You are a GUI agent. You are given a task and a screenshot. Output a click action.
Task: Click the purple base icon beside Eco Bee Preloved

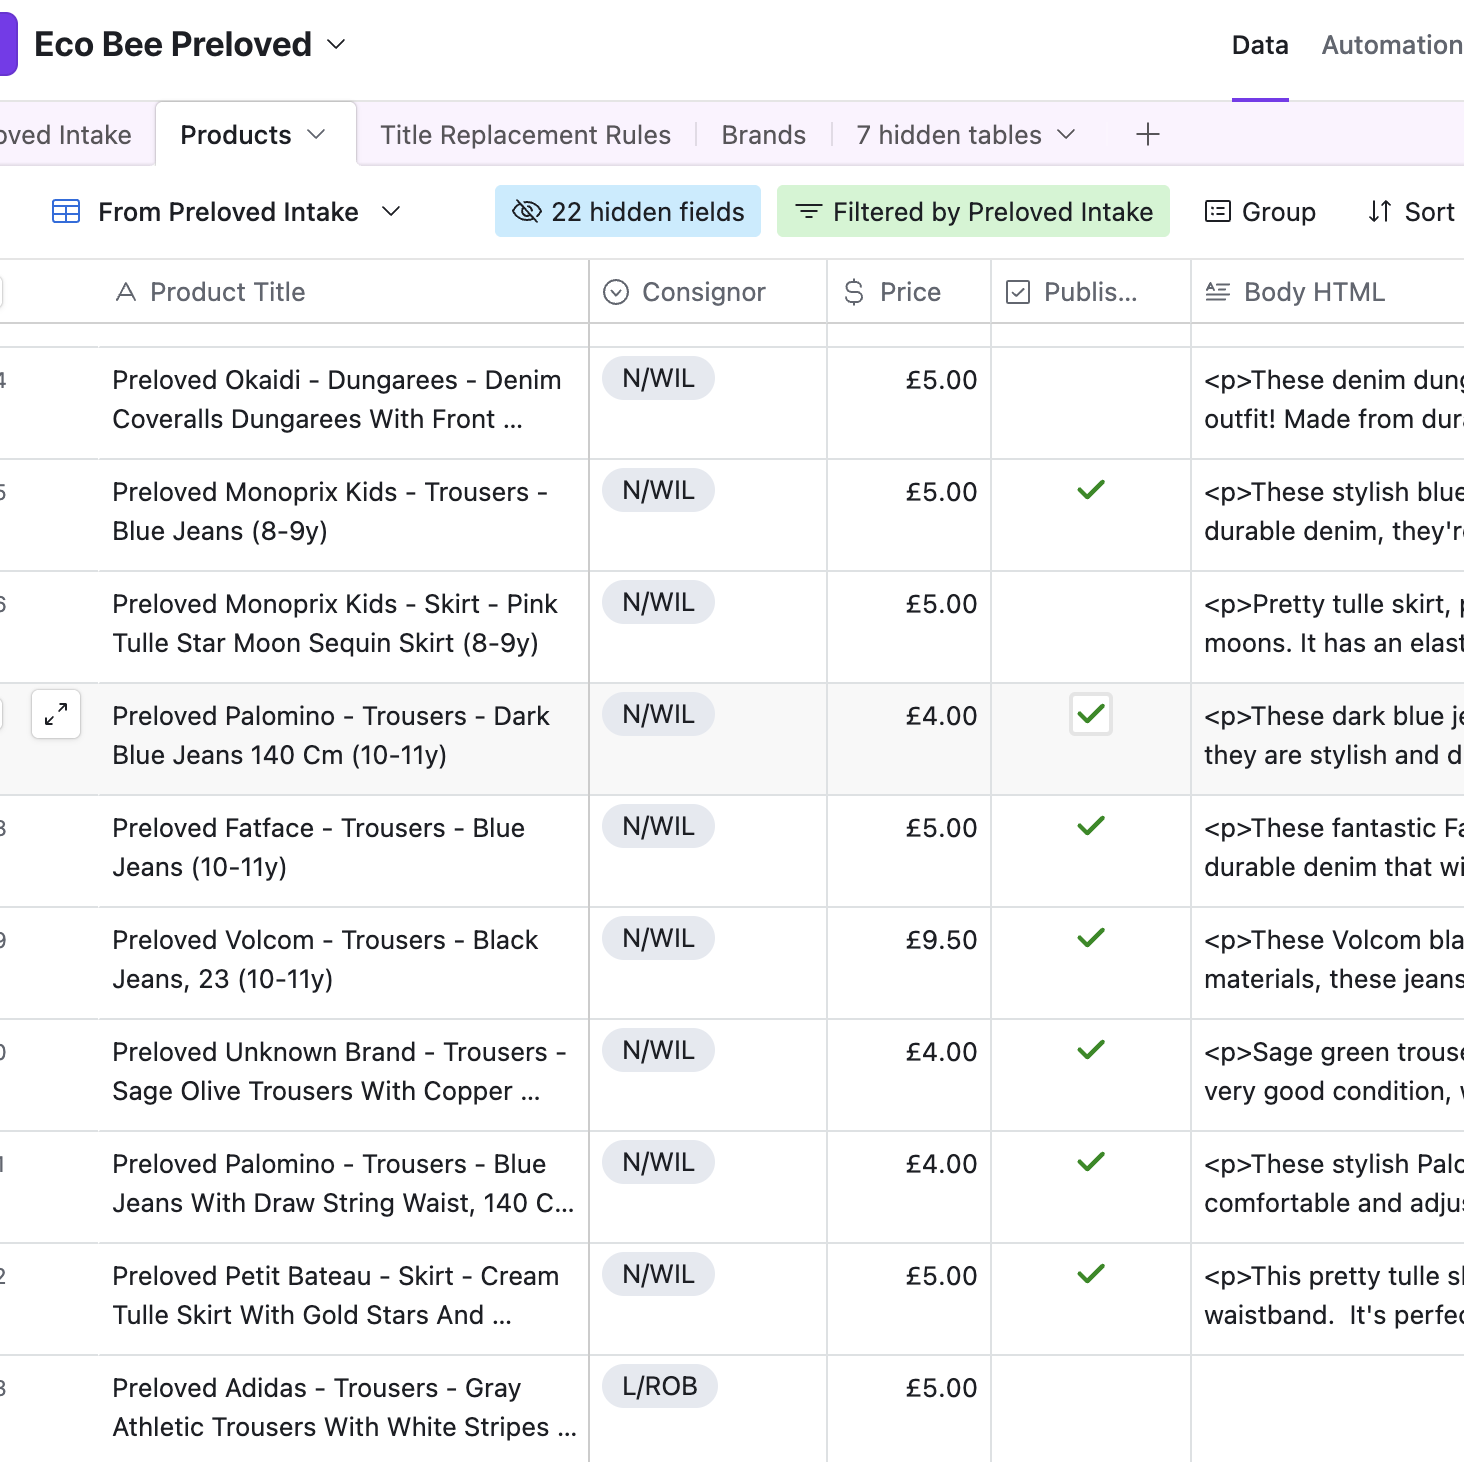[x=8, y=44]
